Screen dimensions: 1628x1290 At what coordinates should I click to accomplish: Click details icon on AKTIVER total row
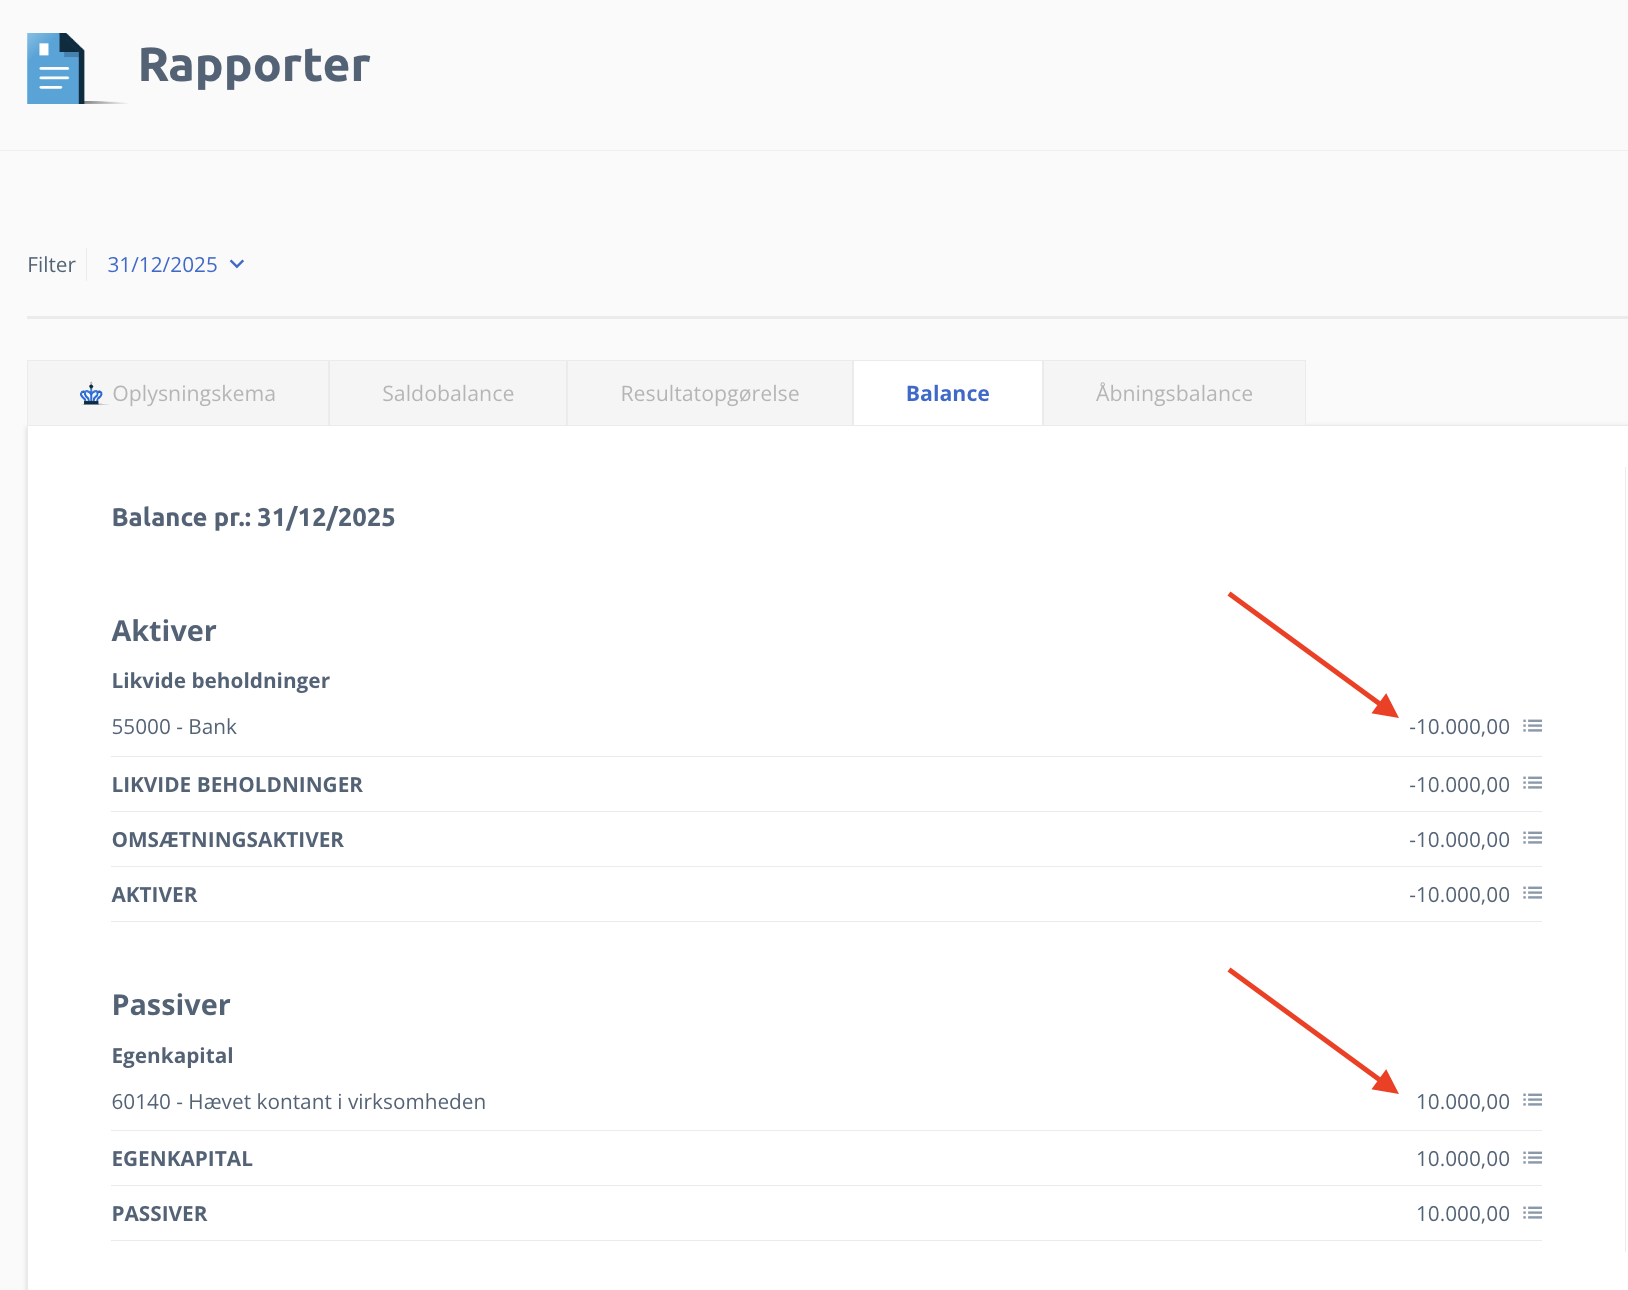coord(1532,893)
